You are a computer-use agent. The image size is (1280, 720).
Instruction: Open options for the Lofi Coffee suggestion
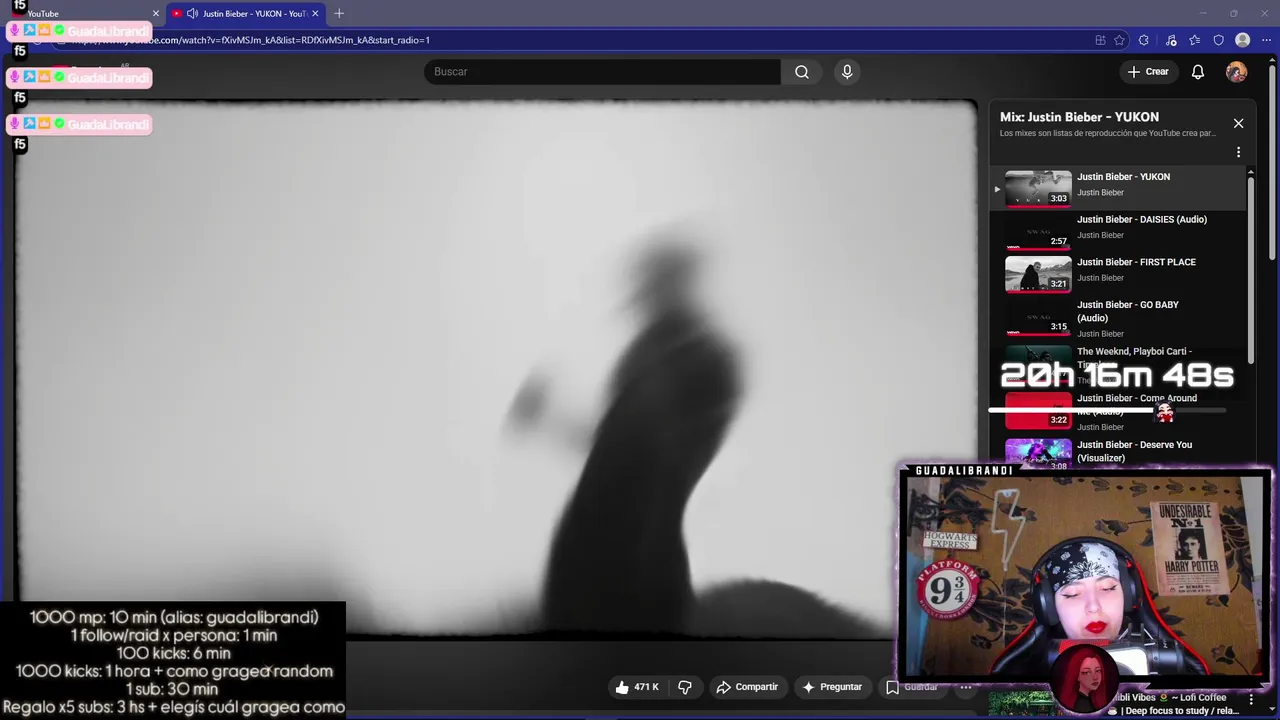pos(1251,699)
